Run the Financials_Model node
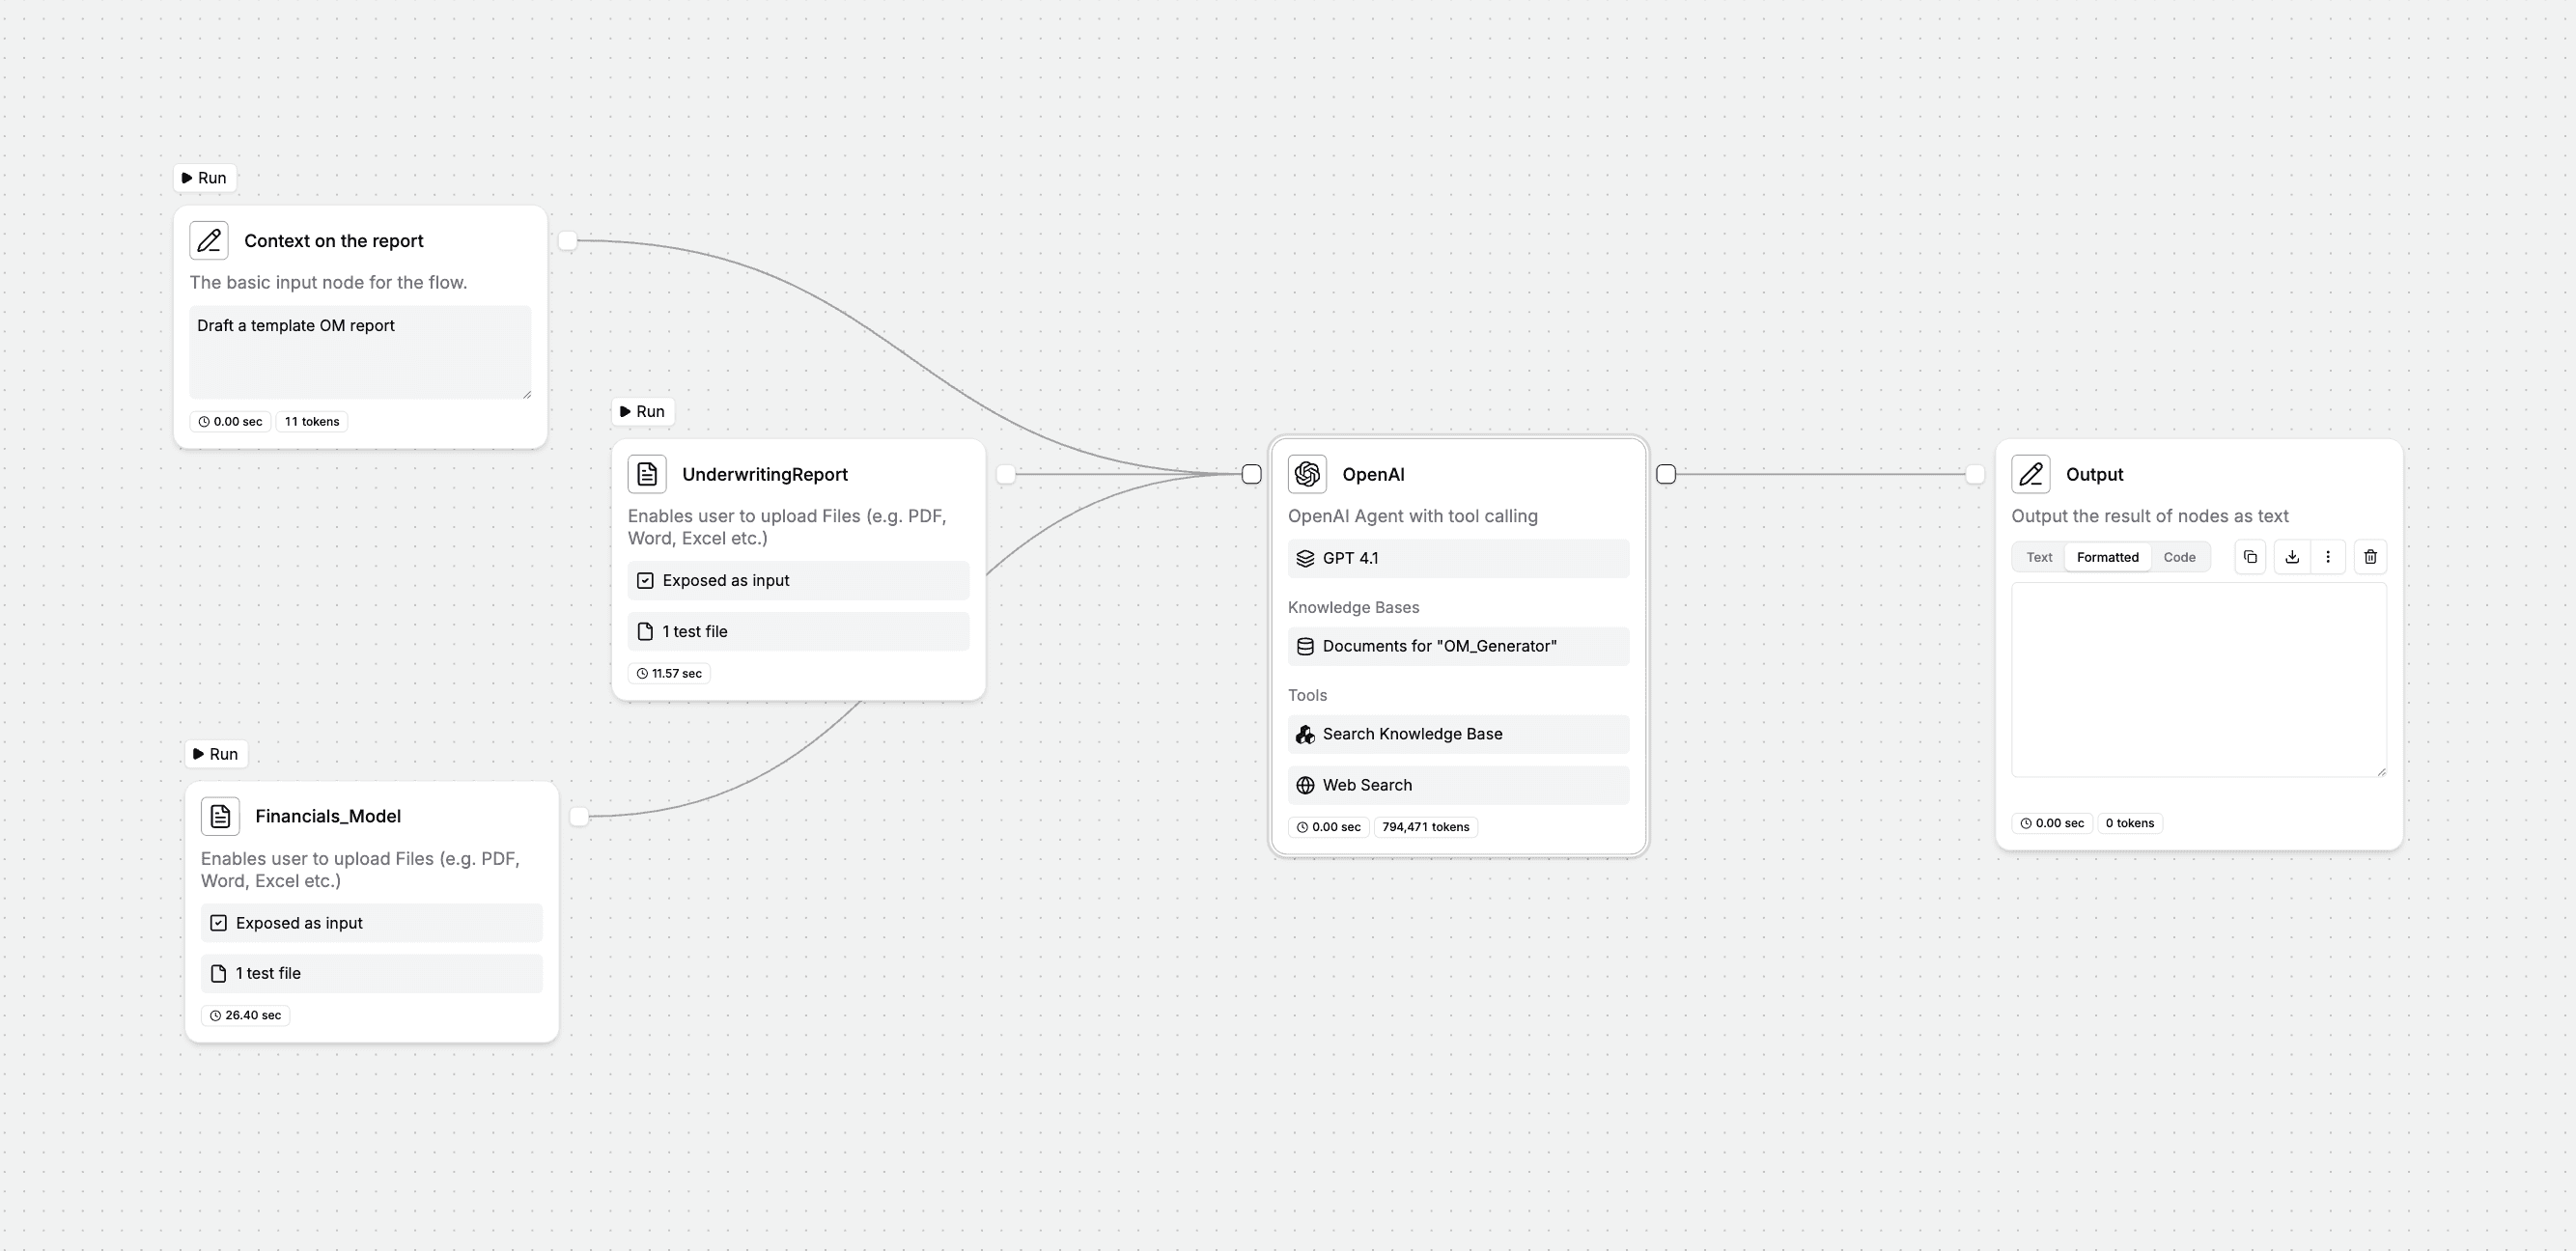2576x1251 pixels. coord(216,754)
